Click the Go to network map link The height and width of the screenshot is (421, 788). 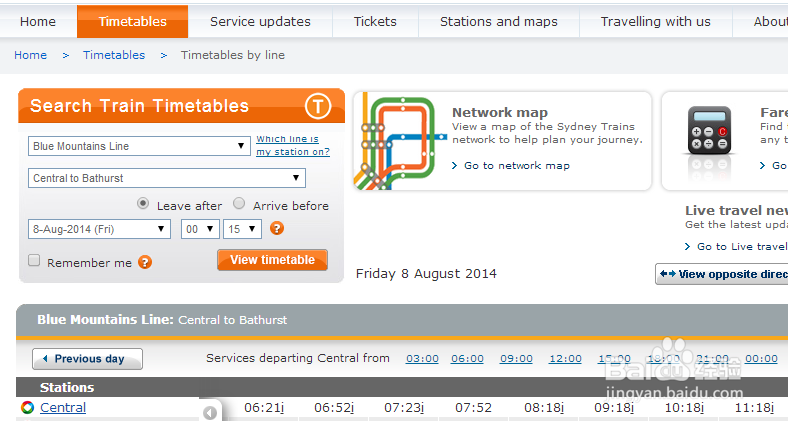(516, 165)
